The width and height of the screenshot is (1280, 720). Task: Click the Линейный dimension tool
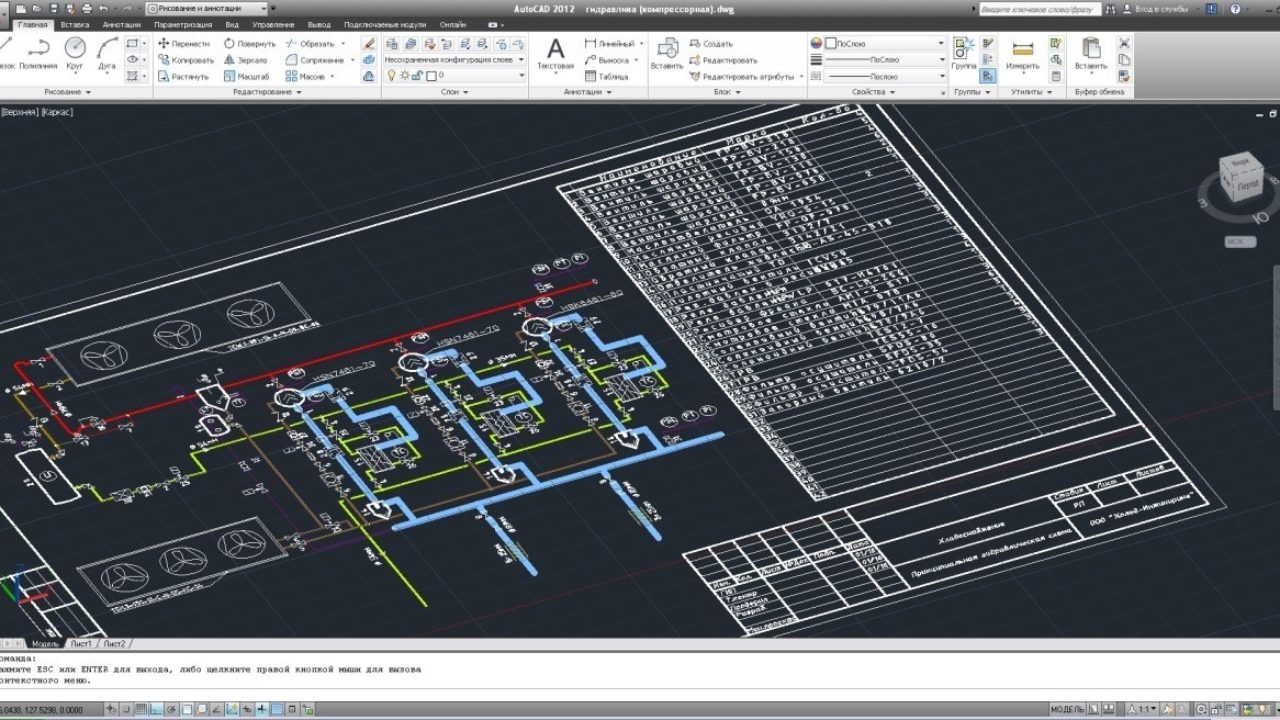tap(610, 44)
